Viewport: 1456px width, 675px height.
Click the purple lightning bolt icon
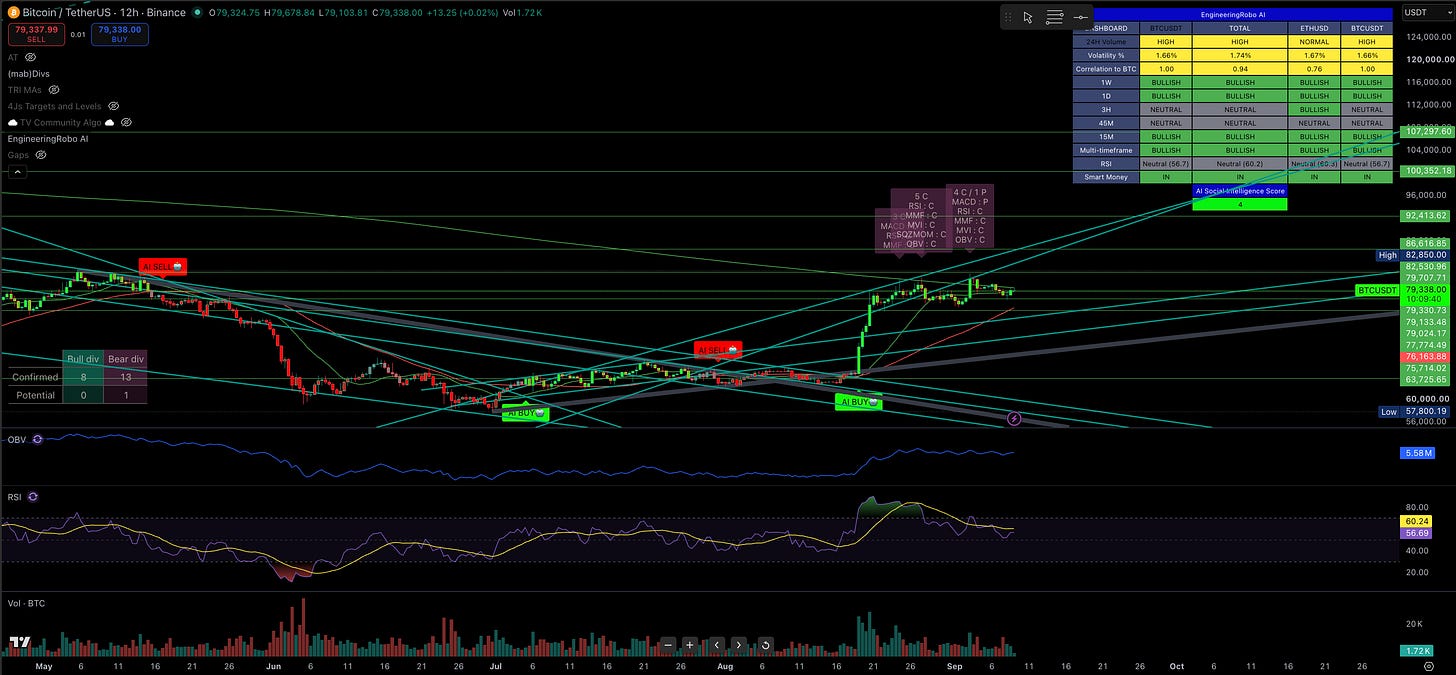coord(1014,418)
